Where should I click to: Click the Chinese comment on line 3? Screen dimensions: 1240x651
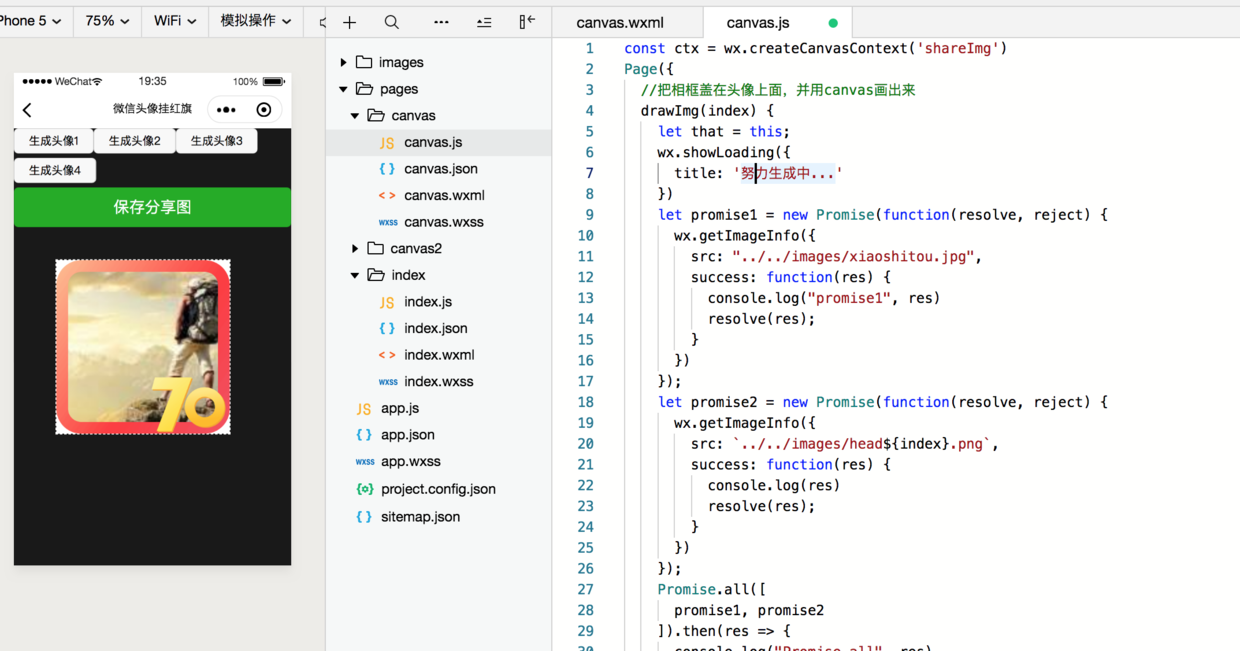tap(778, 90)
